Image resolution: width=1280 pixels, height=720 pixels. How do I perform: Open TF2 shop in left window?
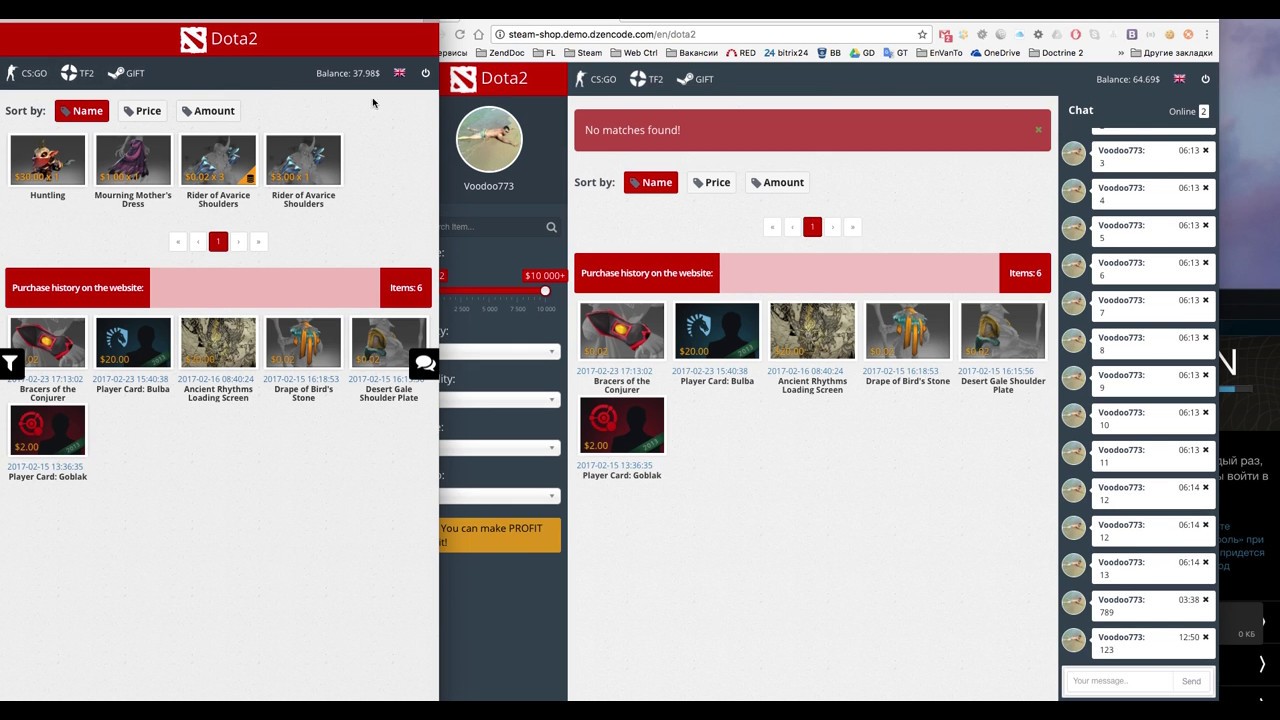pyautogui.click(x=77, y=73)
